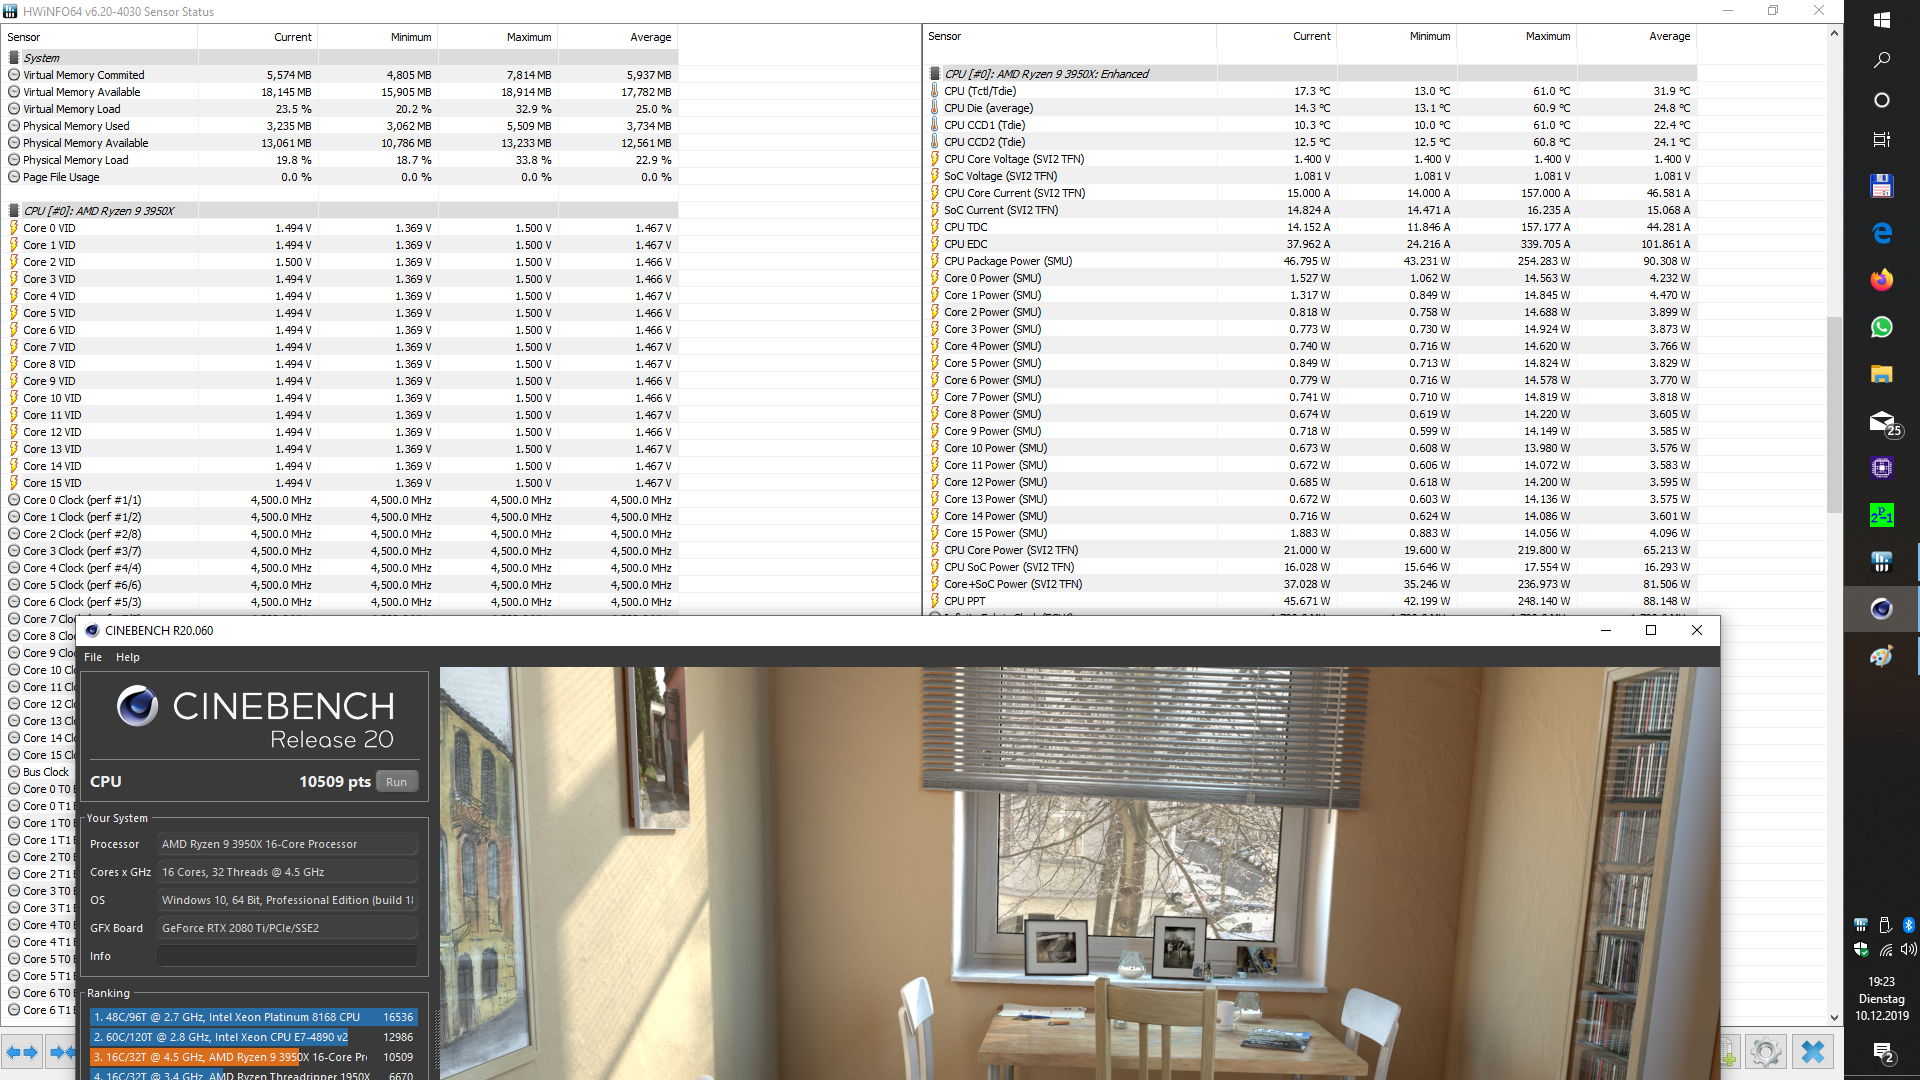1920x1080 pixels.
Task: Click the blue X close sensors button
Action: [1812, 1052]
